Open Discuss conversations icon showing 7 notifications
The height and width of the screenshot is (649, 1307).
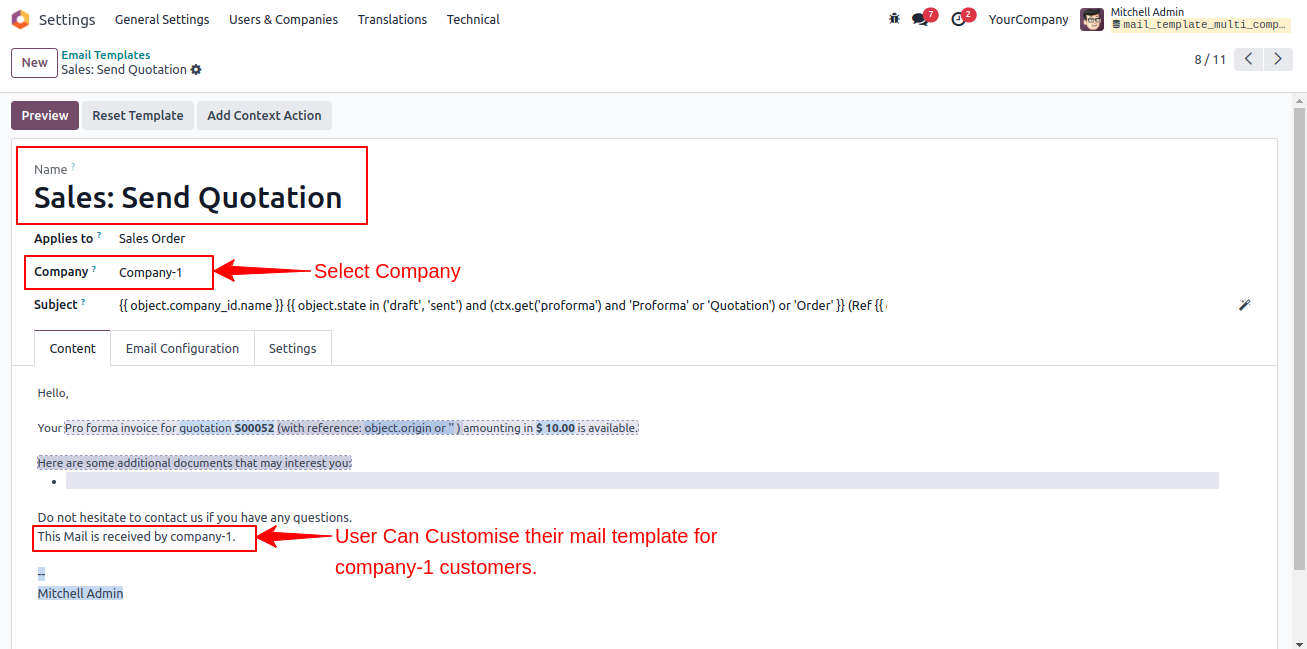click(920, 18)
